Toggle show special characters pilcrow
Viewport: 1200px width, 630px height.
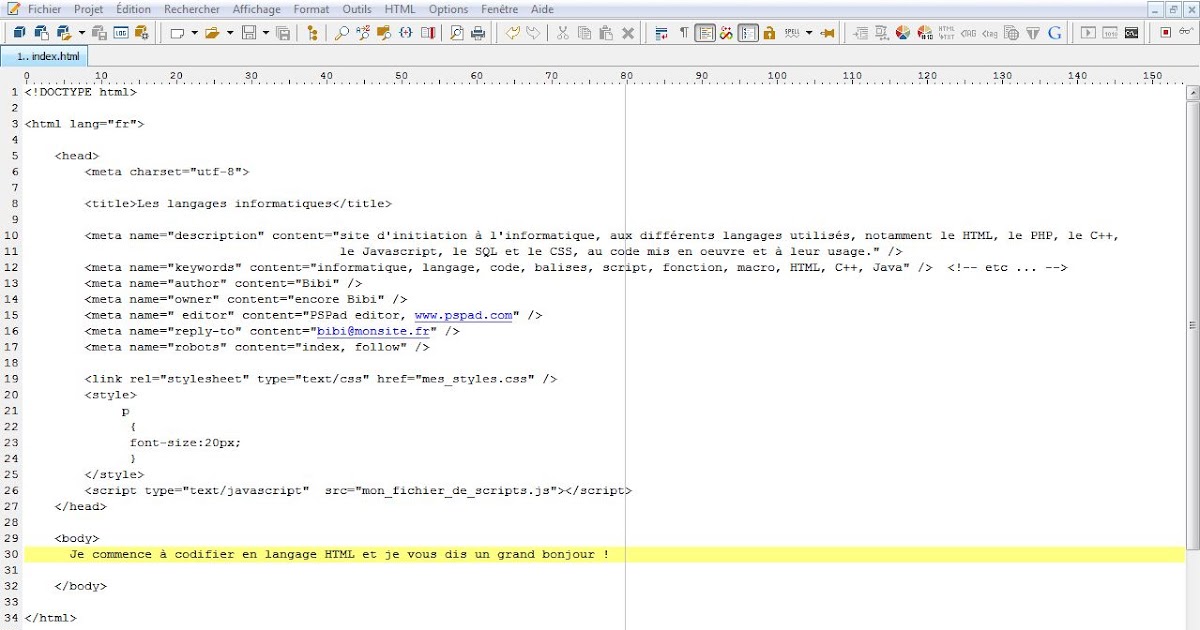(684, 33)
